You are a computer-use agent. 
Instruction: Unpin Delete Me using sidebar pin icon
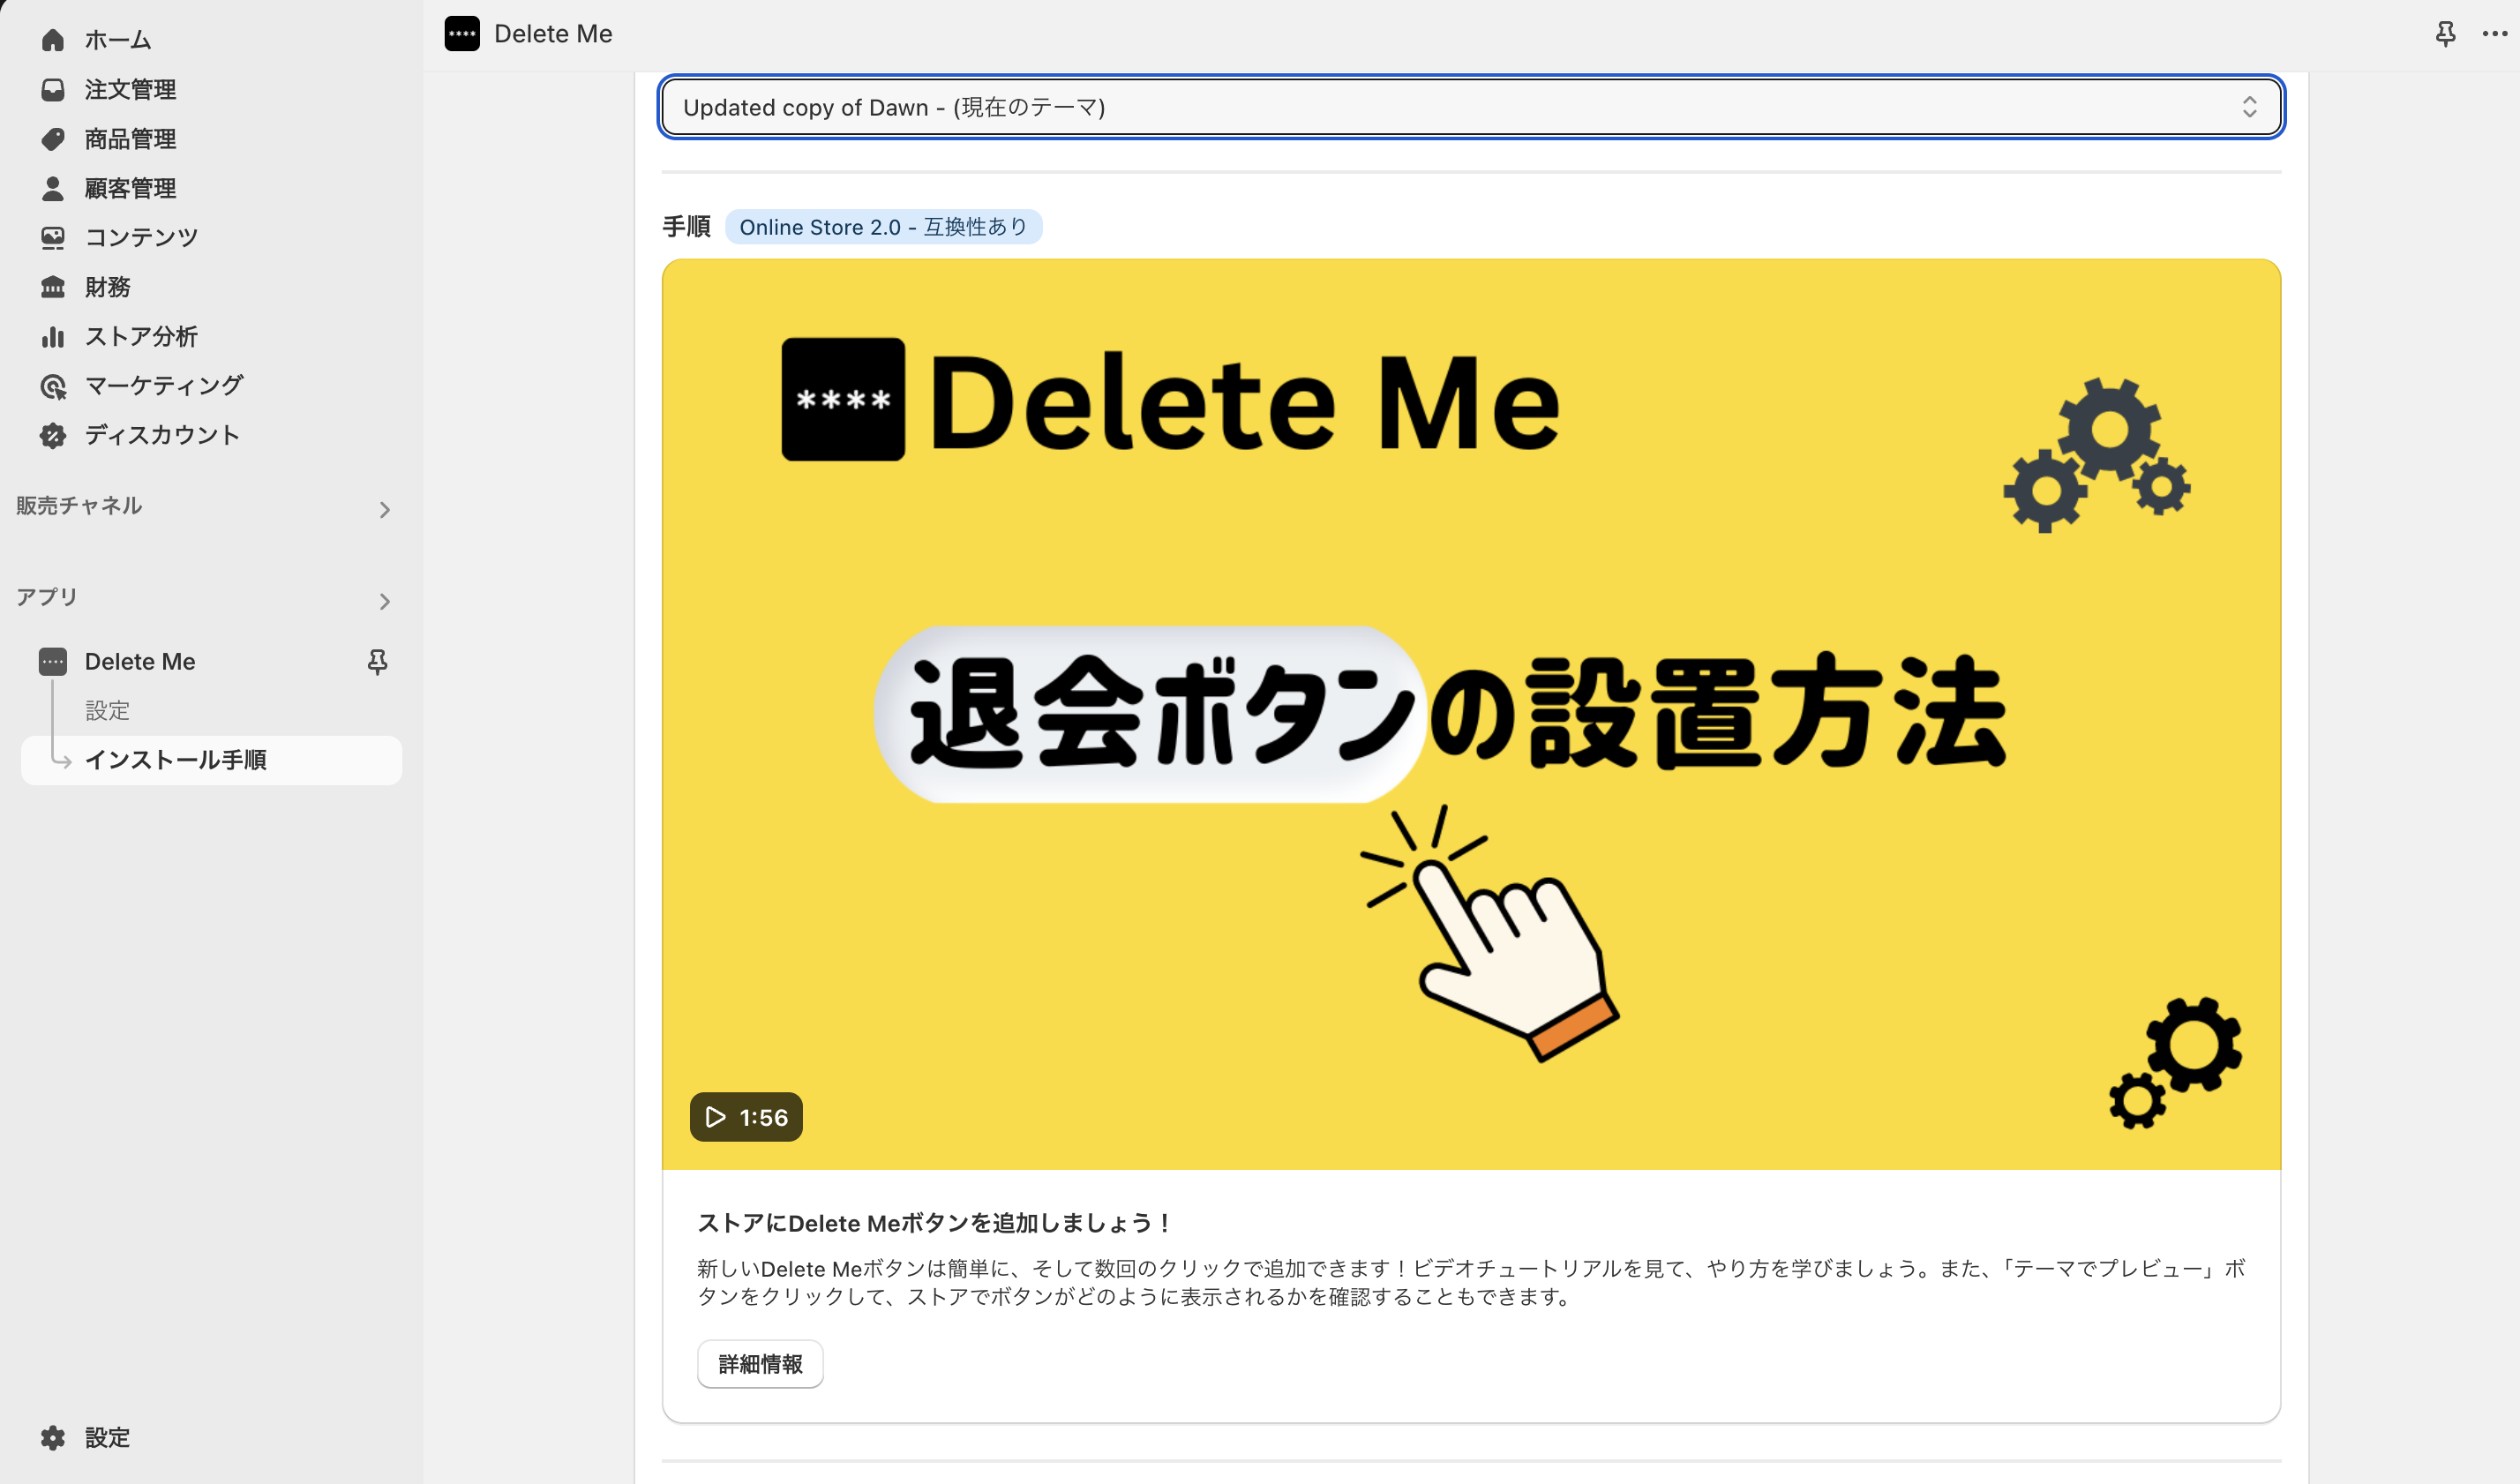377,662
